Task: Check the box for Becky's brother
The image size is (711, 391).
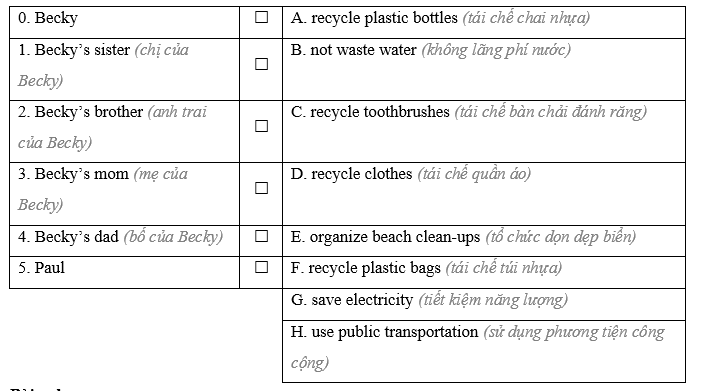Action: (261, 126)
